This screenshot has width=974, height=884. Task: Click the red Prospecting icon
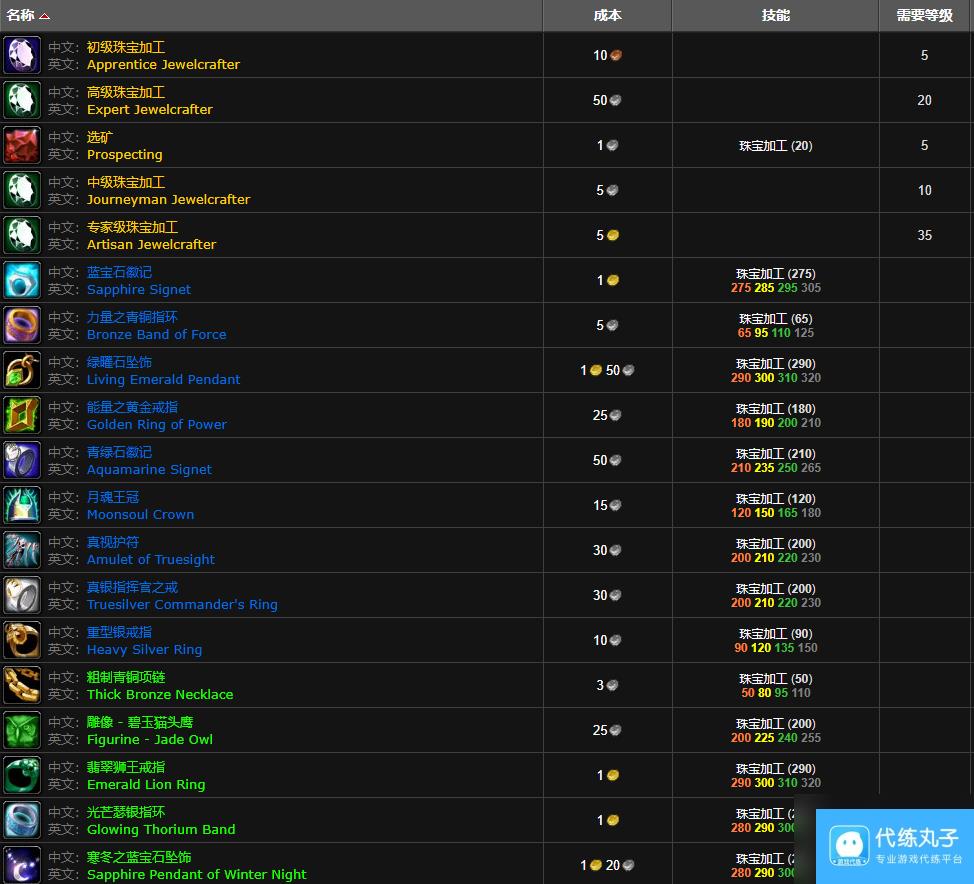point(22,145)
